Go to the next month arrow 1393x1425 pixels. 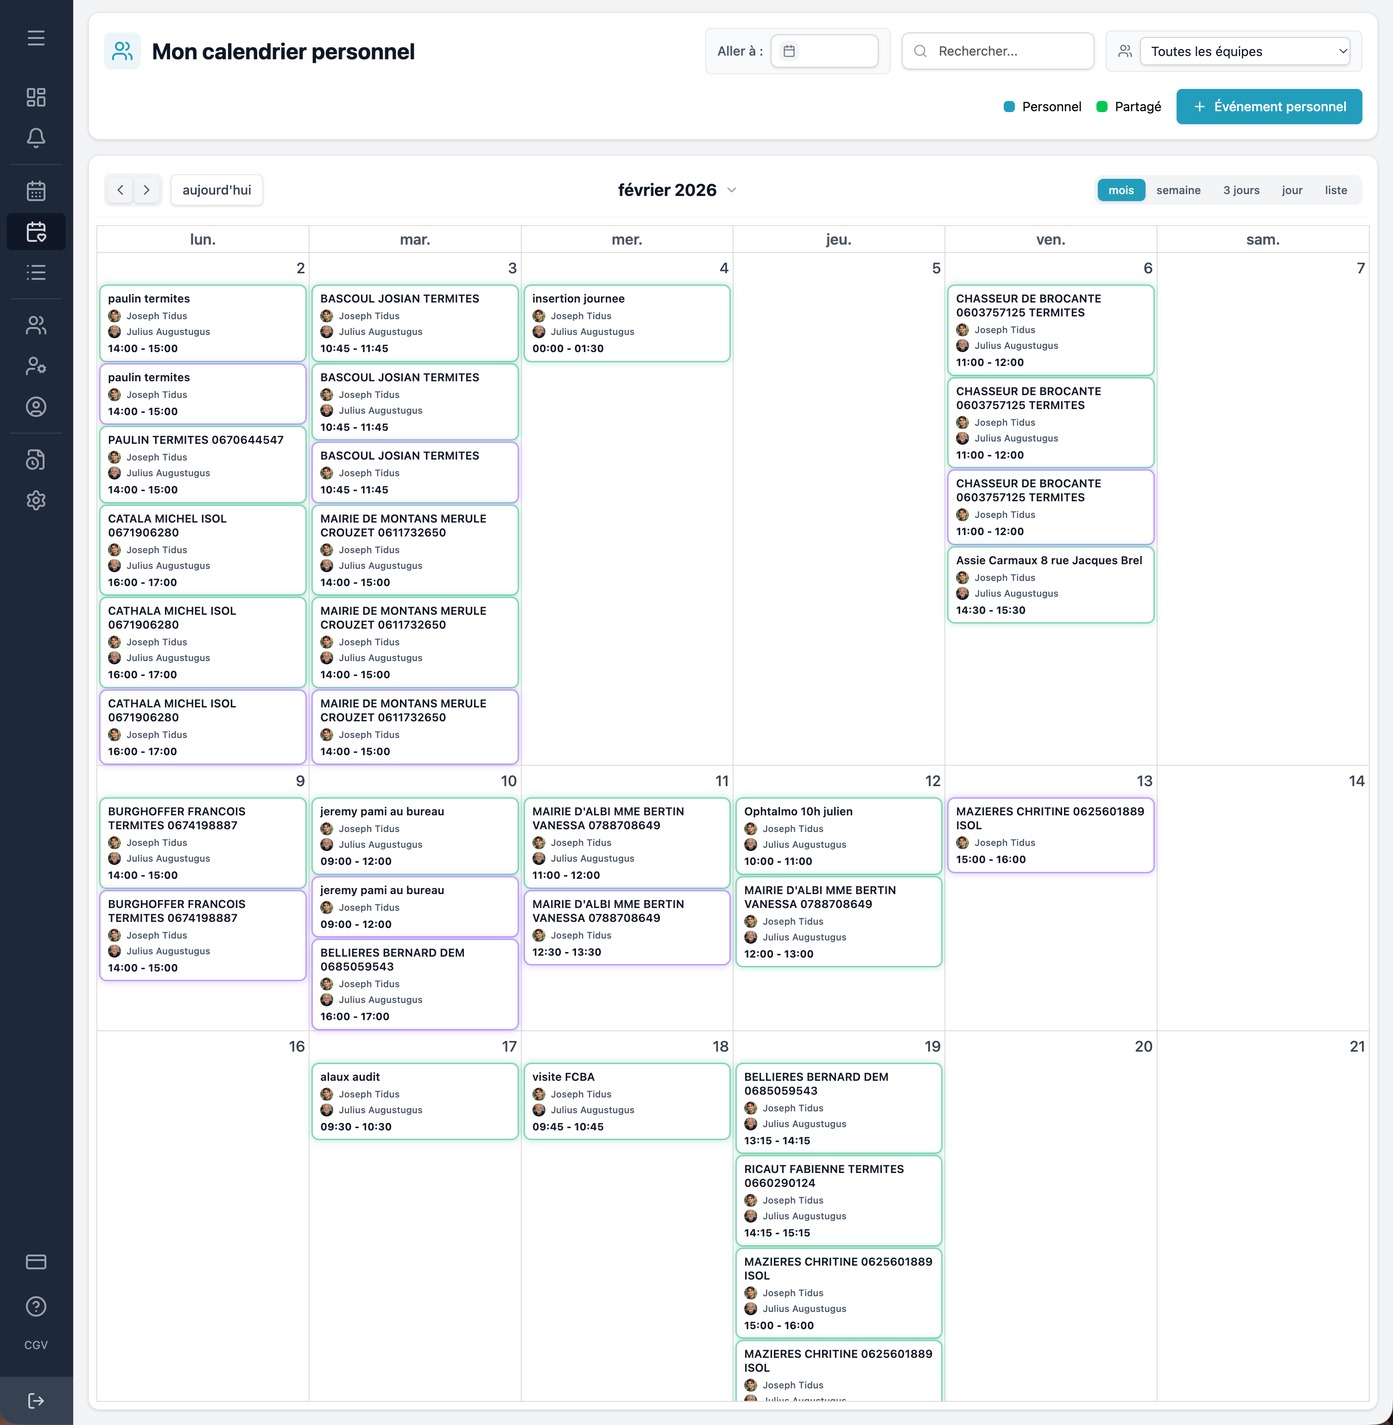point(147,190)
